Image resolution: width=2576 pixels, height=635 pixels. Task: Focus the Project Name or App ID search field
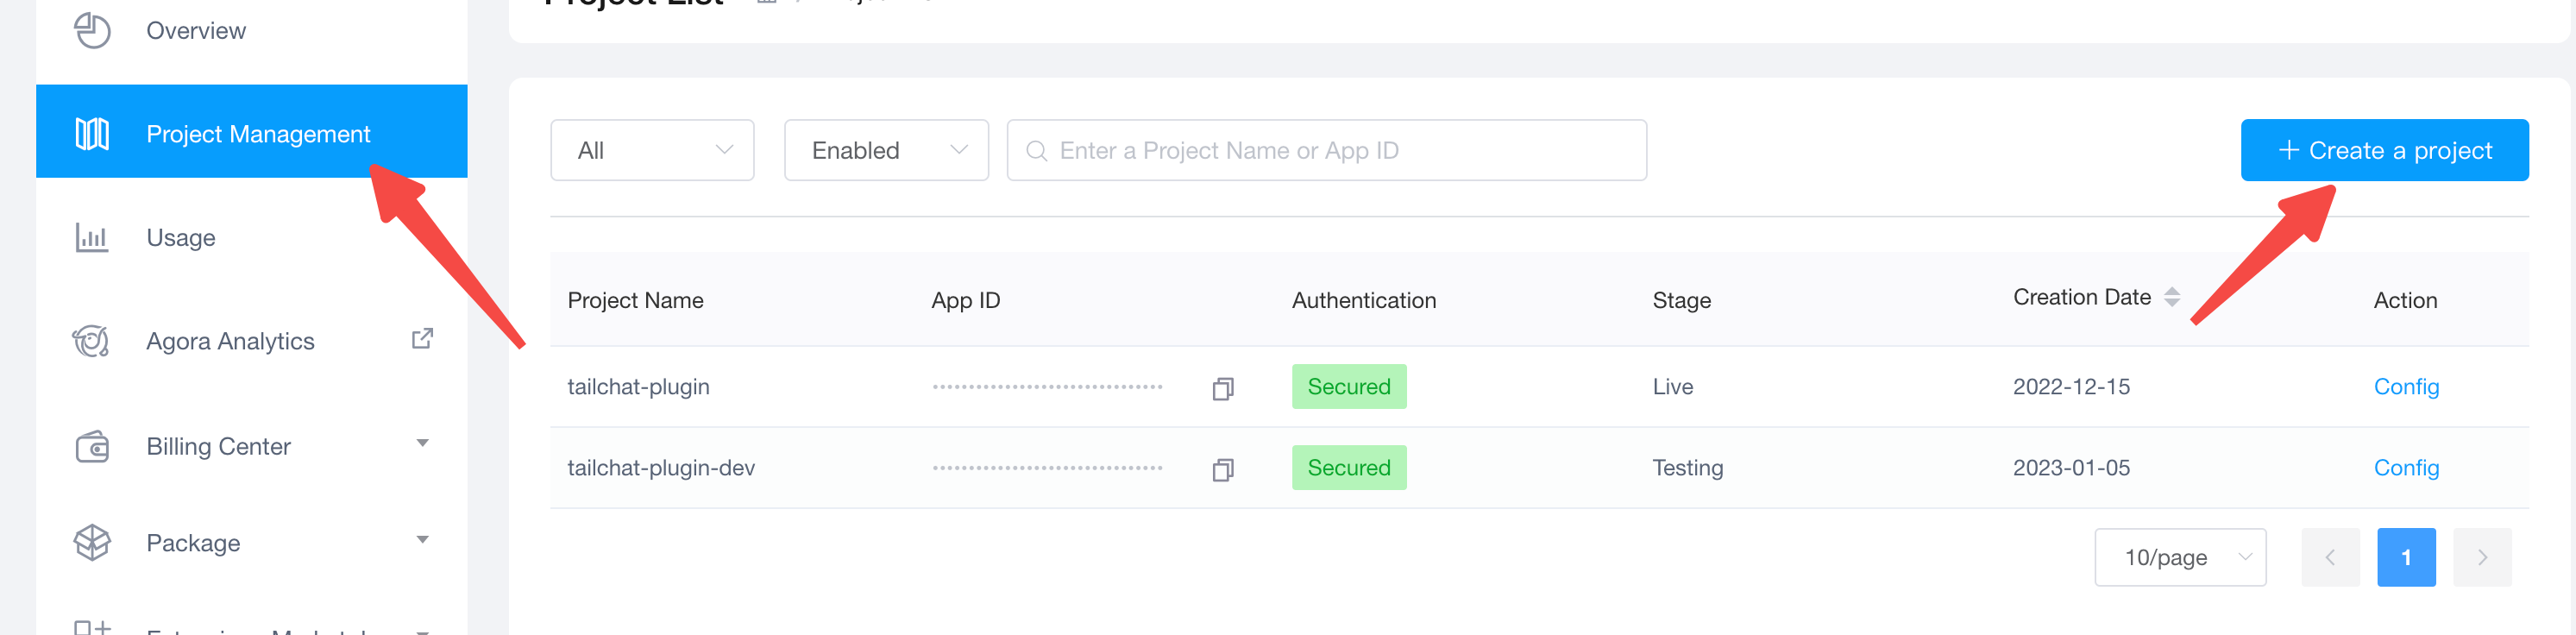pyautogui.click(x=1340, y=150)
